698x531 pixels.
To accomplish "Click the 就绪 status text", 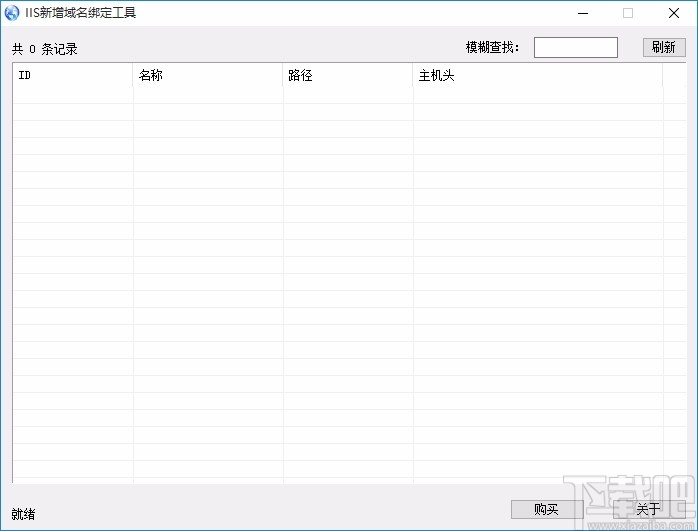I will tap(23, 514).
